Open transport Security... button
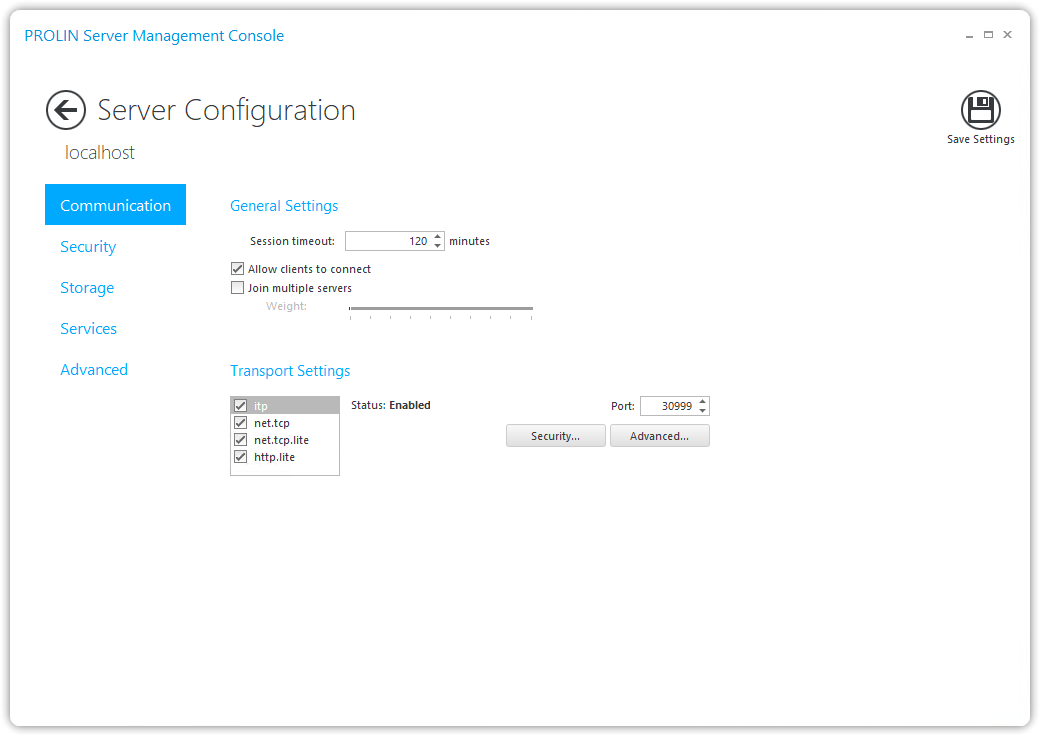This screenshot has width=1040, height=736. 555,436
